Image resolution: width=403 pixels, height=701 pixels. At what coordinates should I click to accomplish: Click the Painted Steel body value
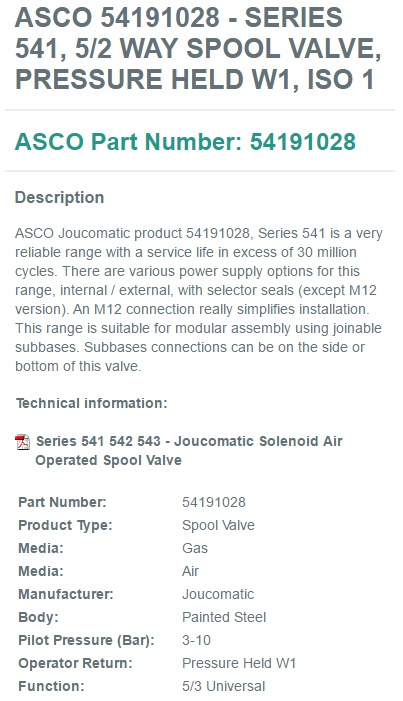pyautogui.click(x=224, y=617)
